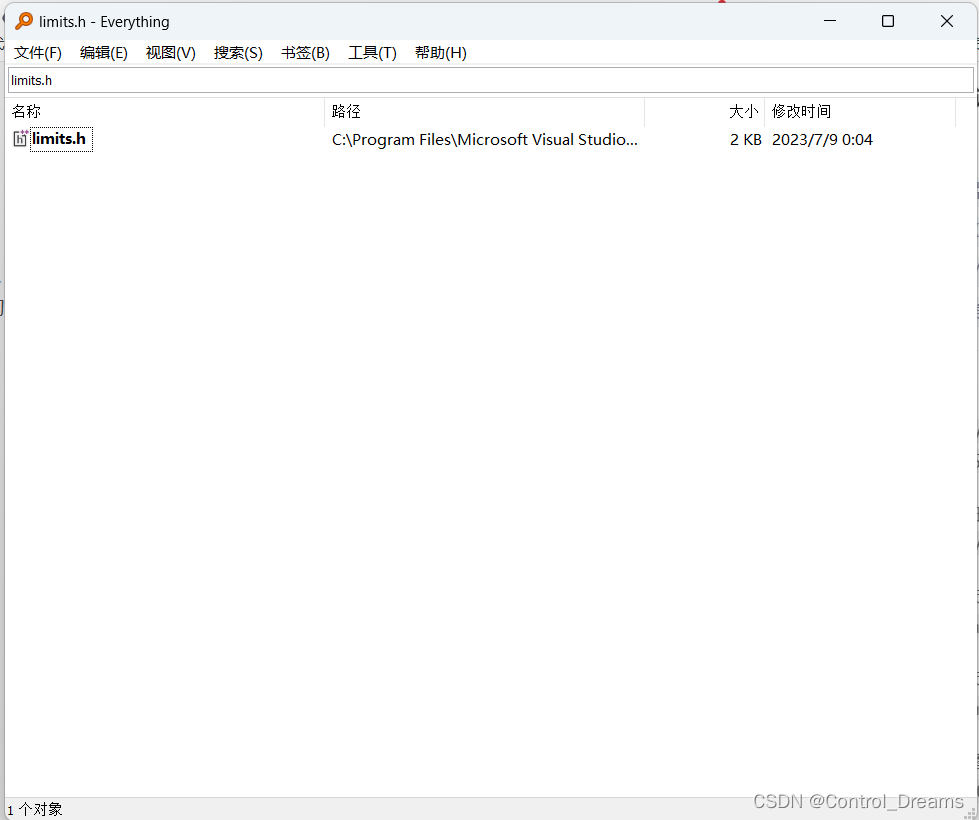This screenshot has width=979, height=820.
Task: Select the limits.h file icon in results
Action: 21,139
